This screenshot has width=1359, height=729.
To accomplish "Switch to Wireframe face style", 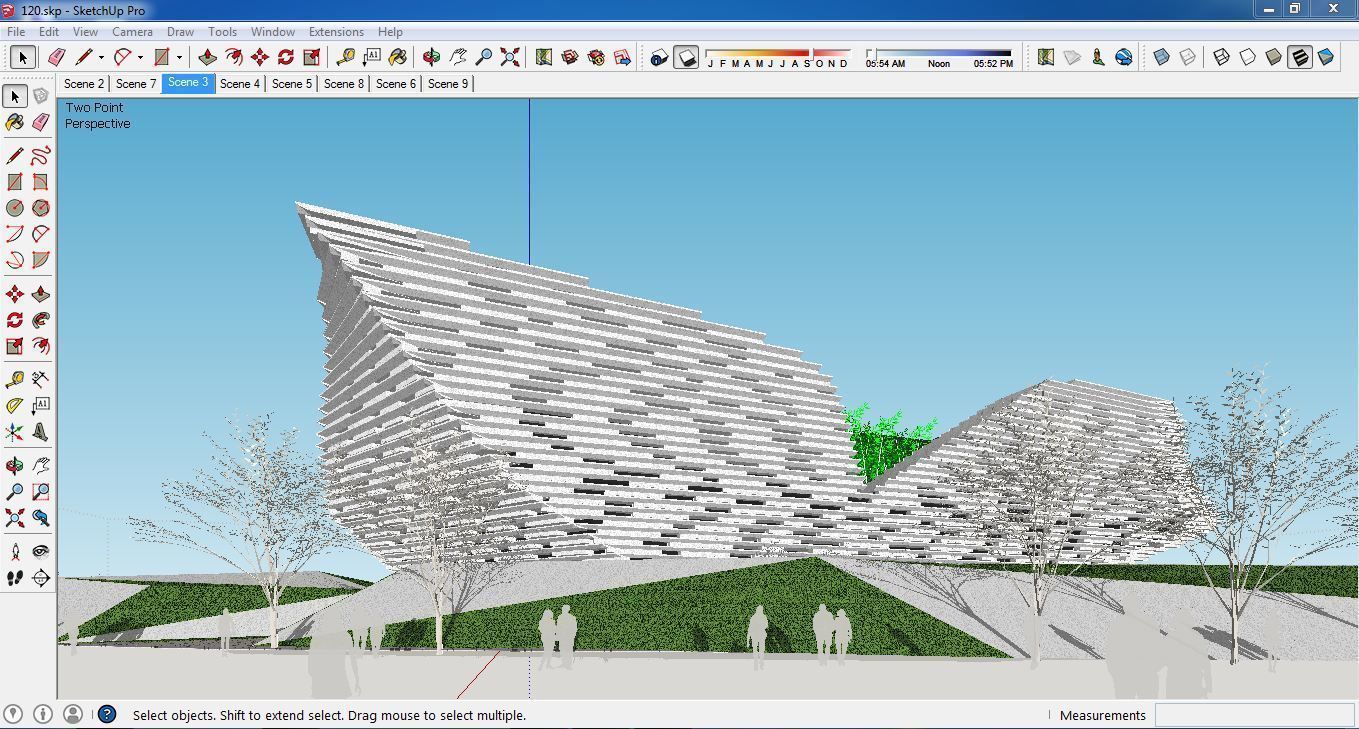I will [1221, 57].
